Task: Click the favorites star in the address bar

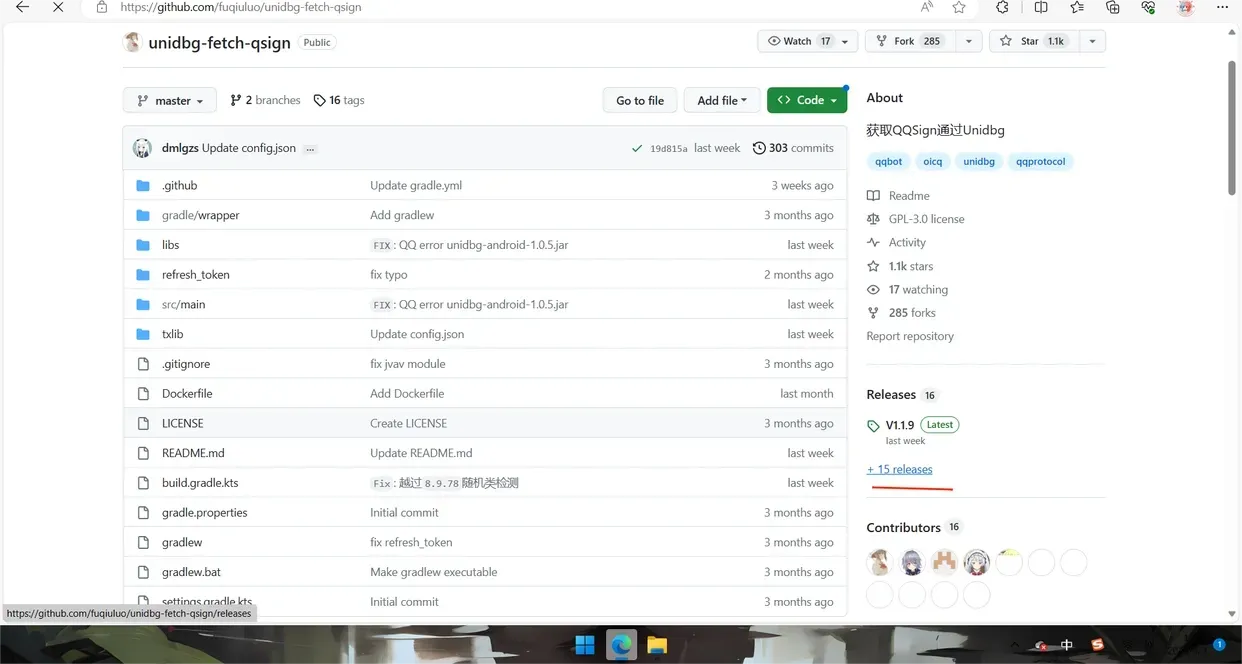Action: coord(959,7)
